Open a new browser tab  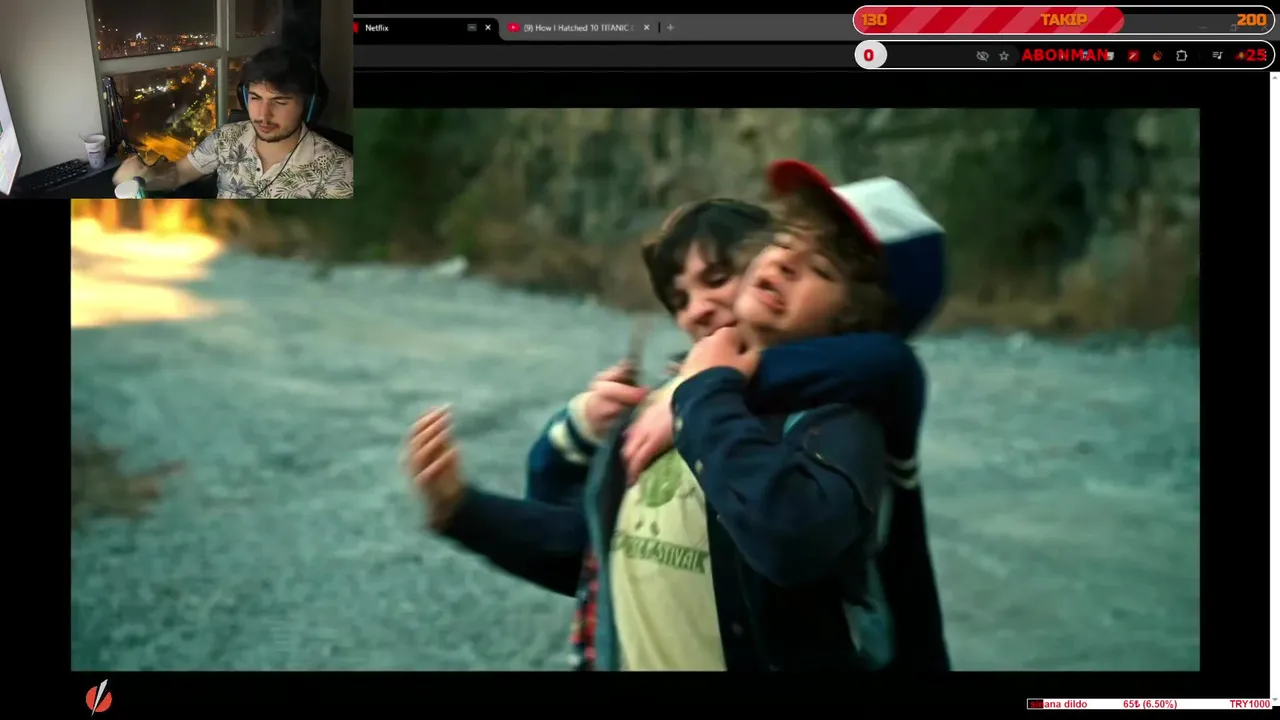(670, 28)
